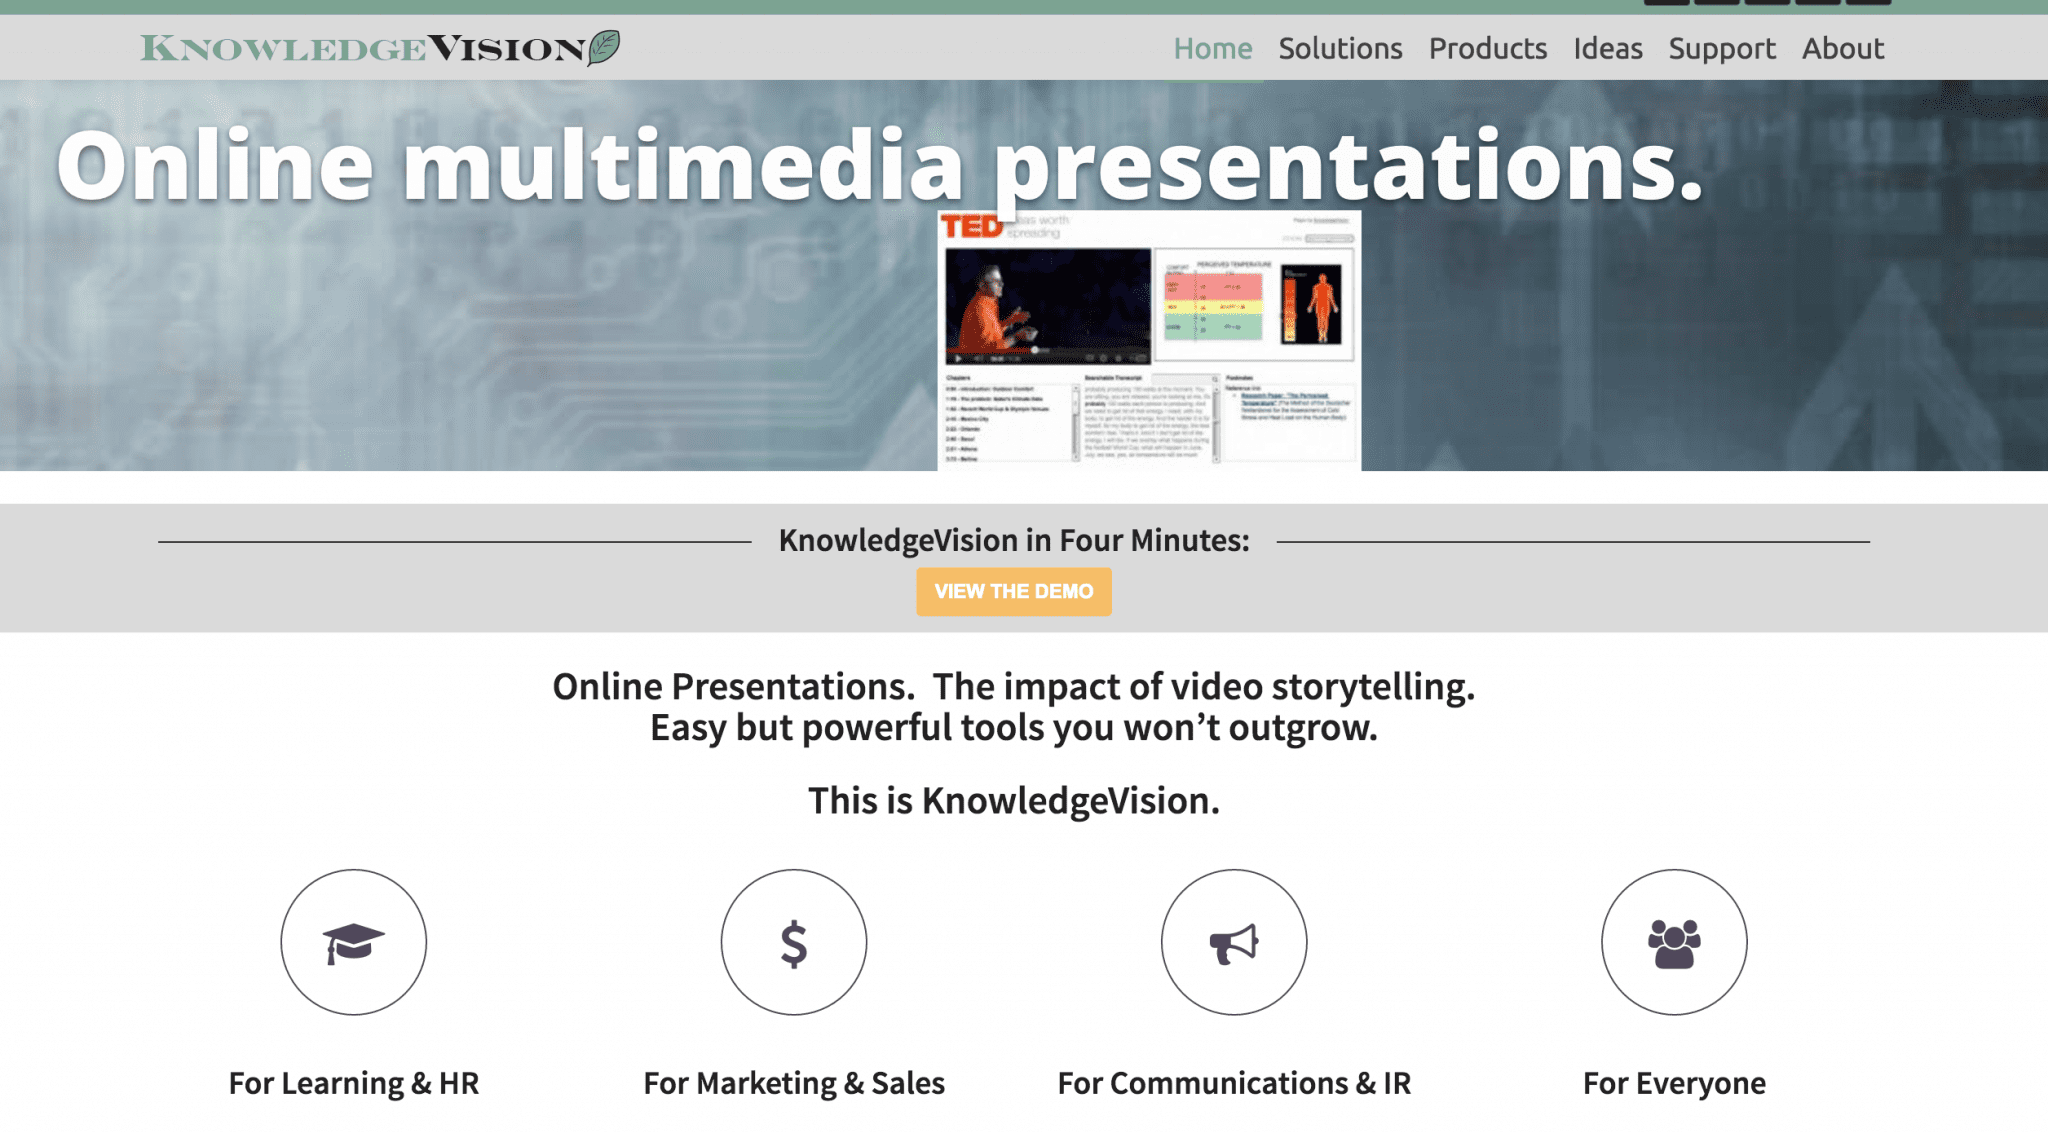Go to the Home nav item
This screenshot has width=2048, height=1133.
(1212, 48)
